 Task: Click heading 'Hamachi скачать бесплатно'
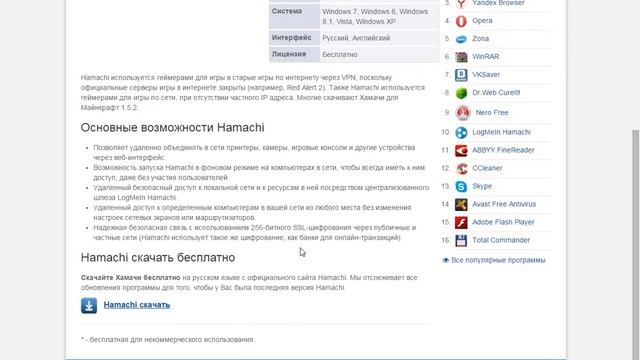[158, 258]
